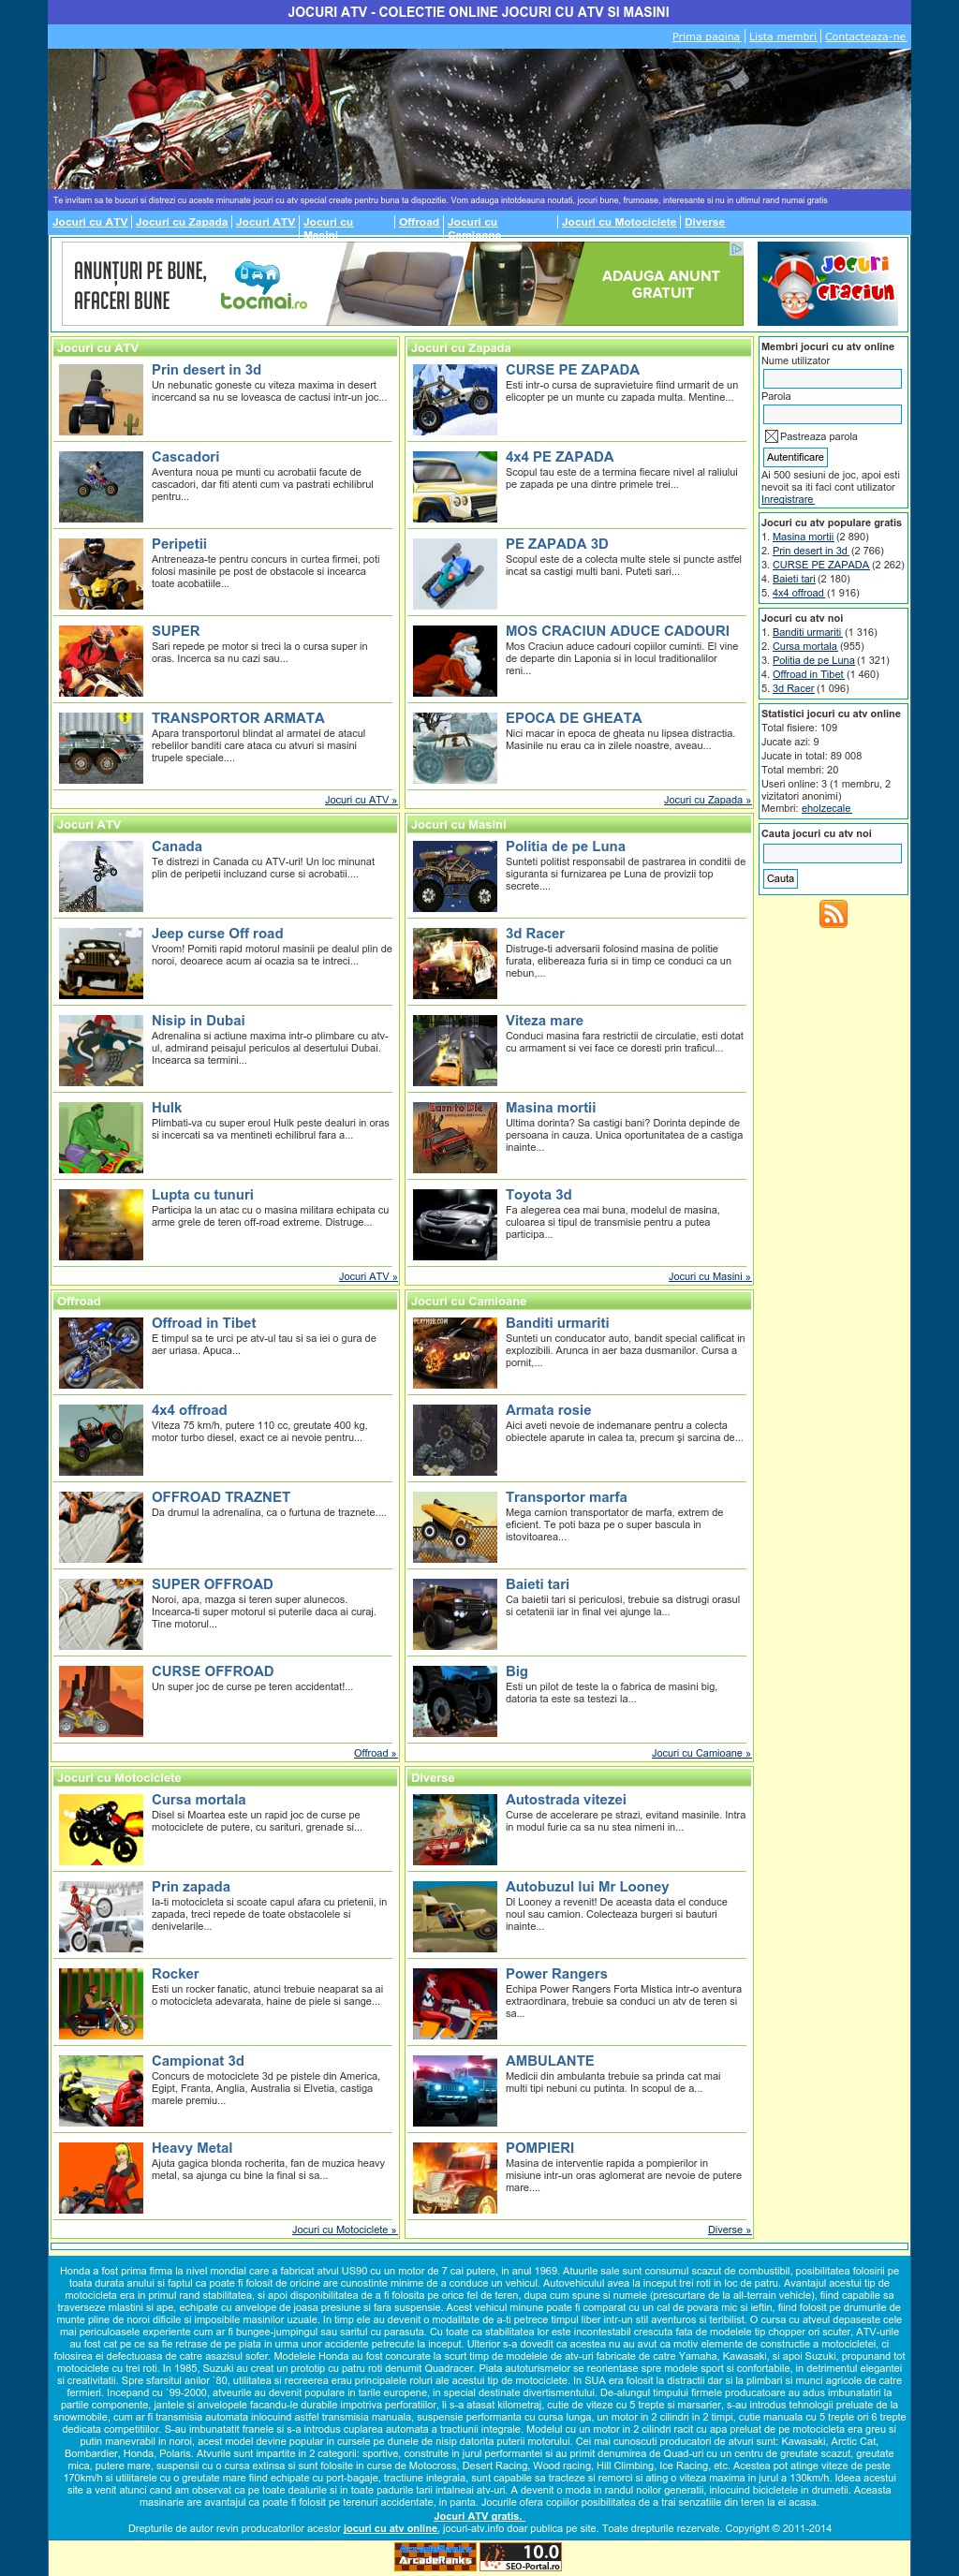This screenshot has width=959, height=2576.
Task: Open TRANSPORTOR ARMATA game thumbnail
Action: pos(101,748)
